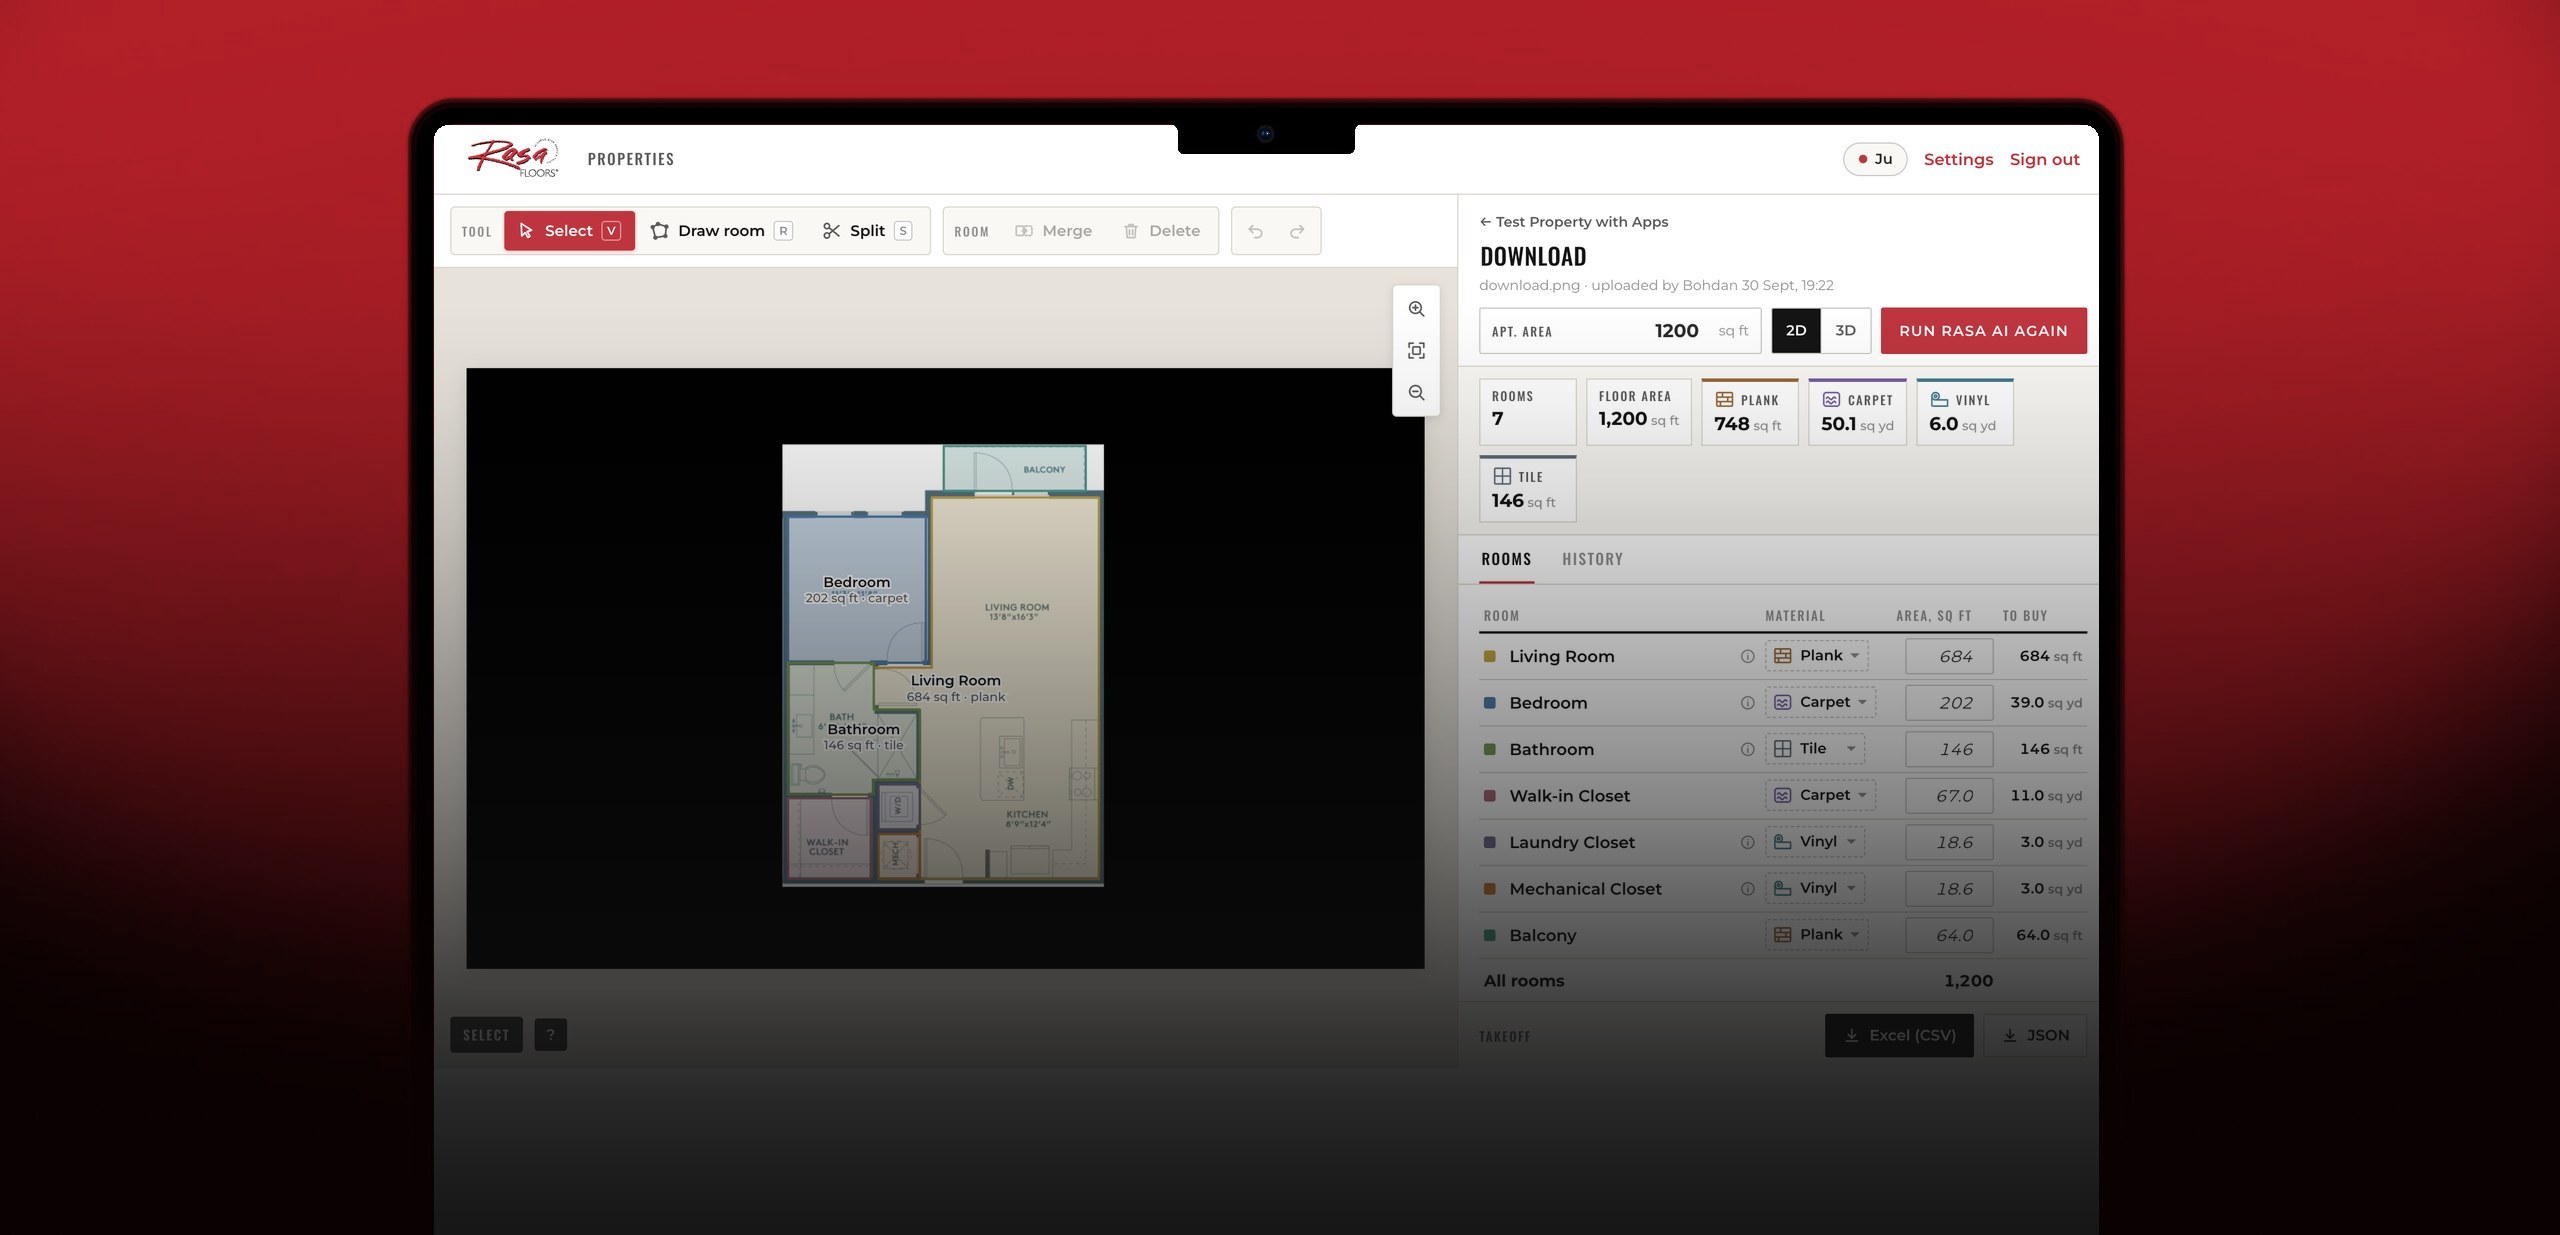Open info for Mechanical Closet row
The width and height of the screenshot is (2560, 1235).
[x=1747, y=889]
